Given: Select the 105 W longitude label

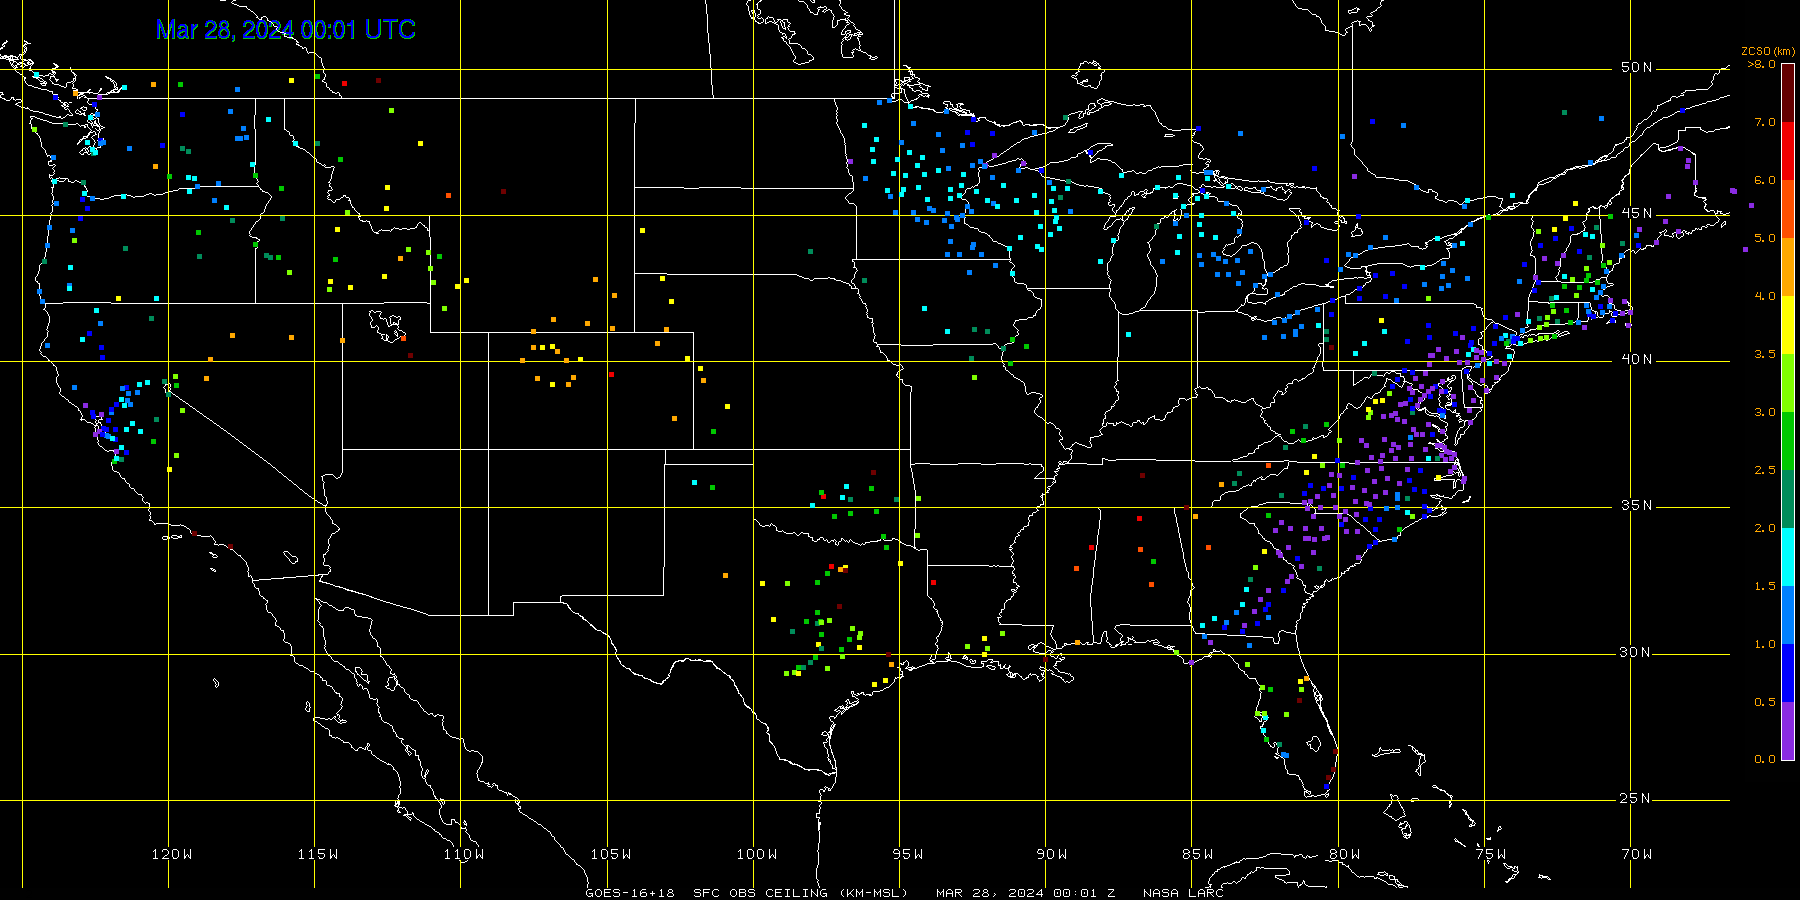Looking at the screenshot, I should tap(610, 854).
